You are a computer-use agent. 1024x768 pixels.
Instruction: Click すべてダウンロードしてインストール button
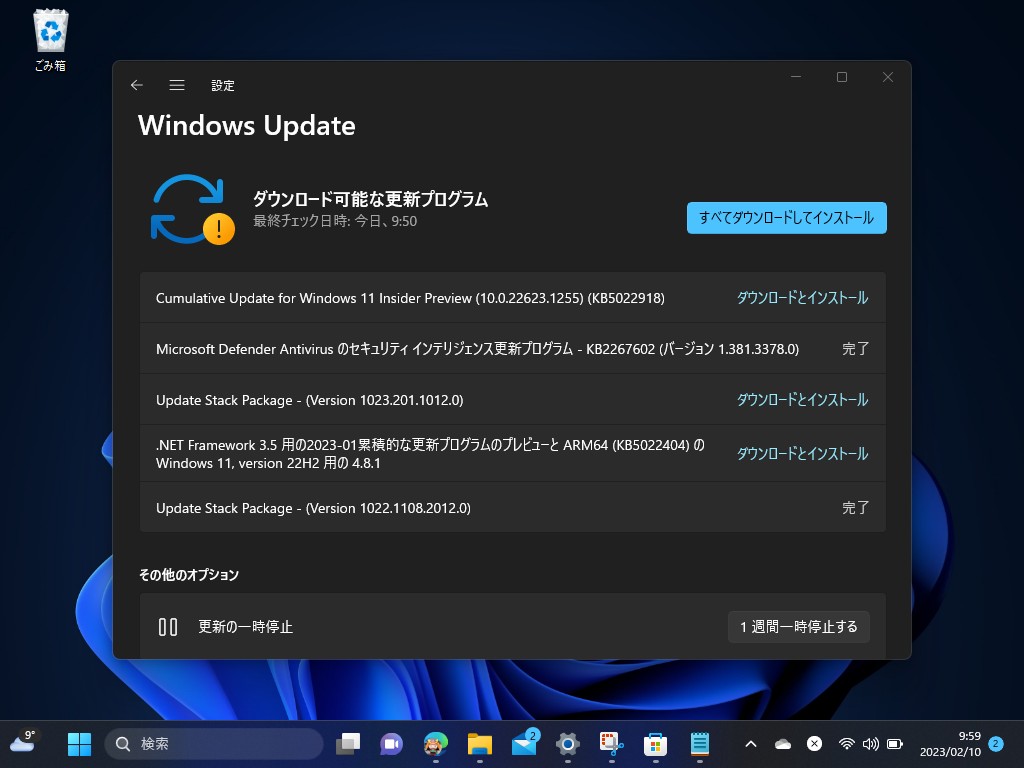(x=786, y=217)
